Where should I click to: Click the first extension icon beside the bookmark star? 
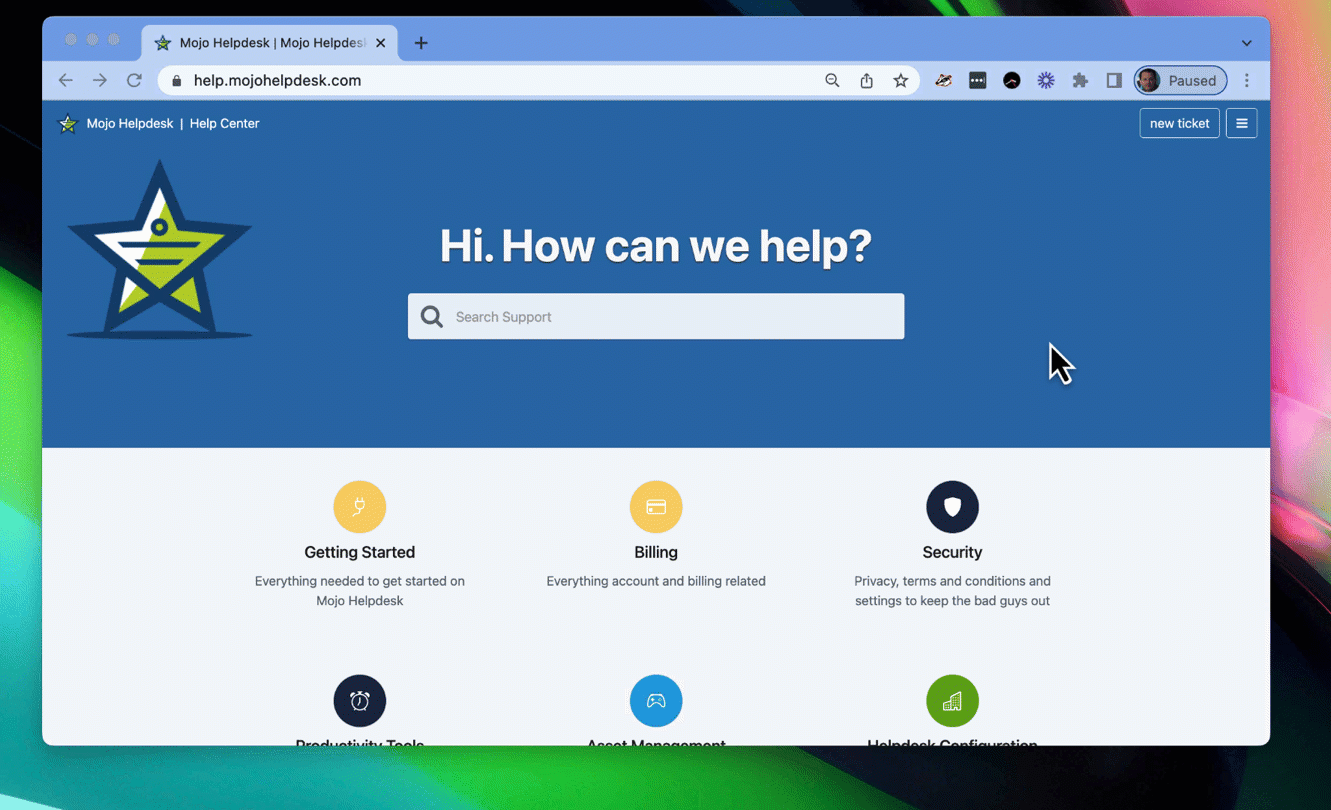(x=943, y=80)
